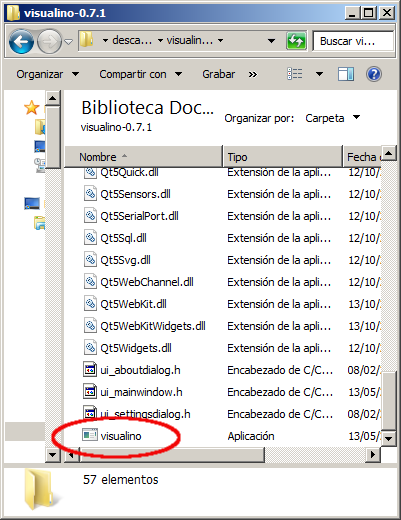
Task: Toggle the preview pane icon
Action: click(346, 74)
